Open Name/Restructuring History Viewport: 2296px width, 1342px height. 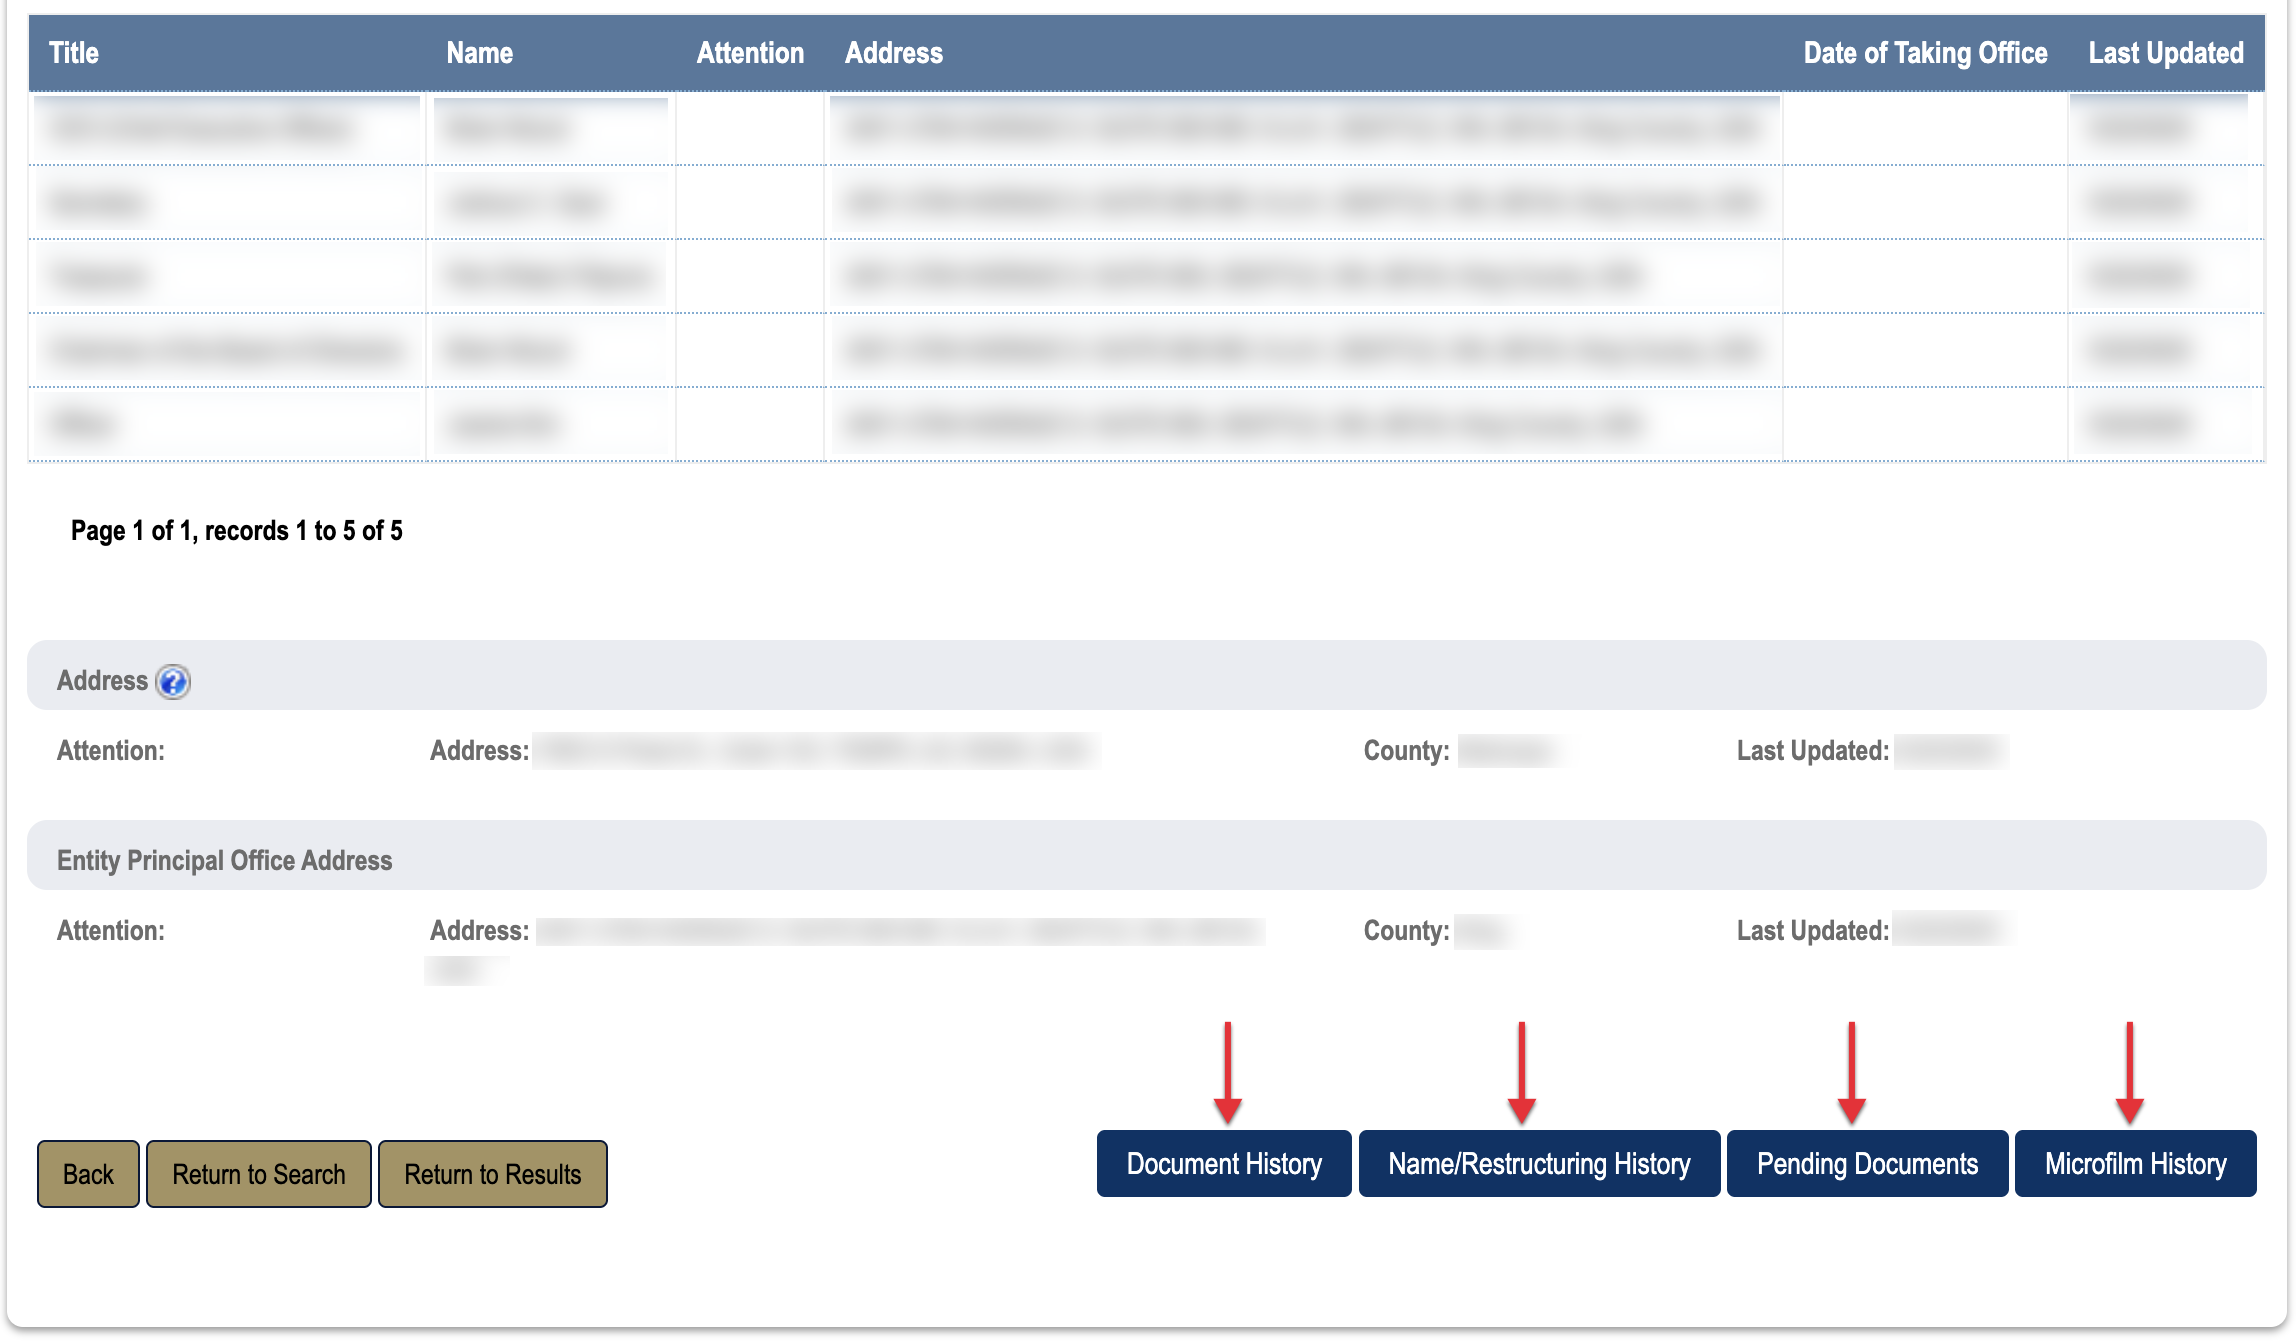pyautogui.click(x=1538, y=1164)
